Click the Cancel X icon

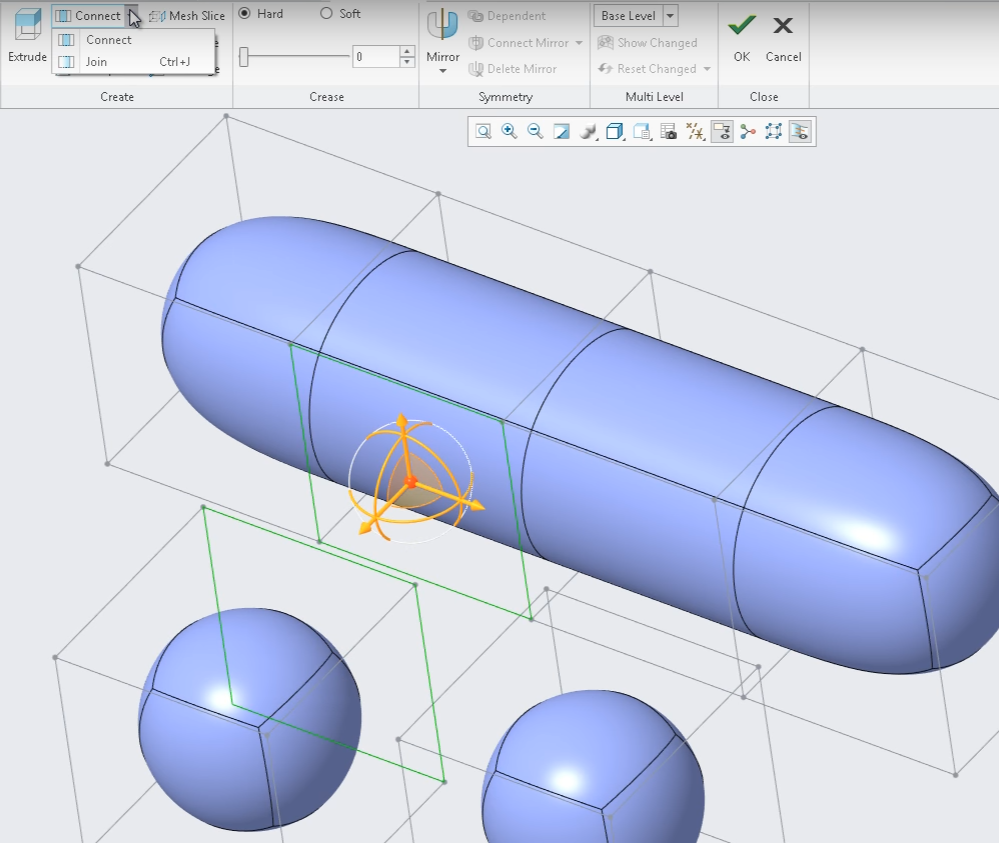pyautogui.click(x=783, y=25)
